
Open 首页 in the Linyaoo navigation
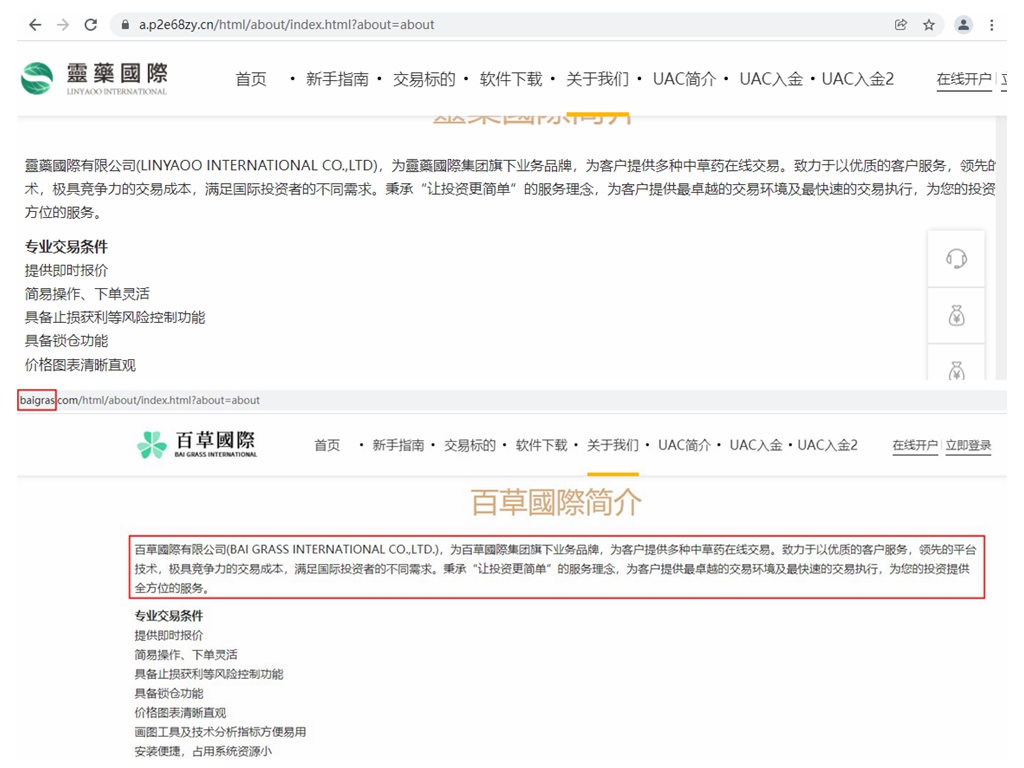tap(251, 79)
